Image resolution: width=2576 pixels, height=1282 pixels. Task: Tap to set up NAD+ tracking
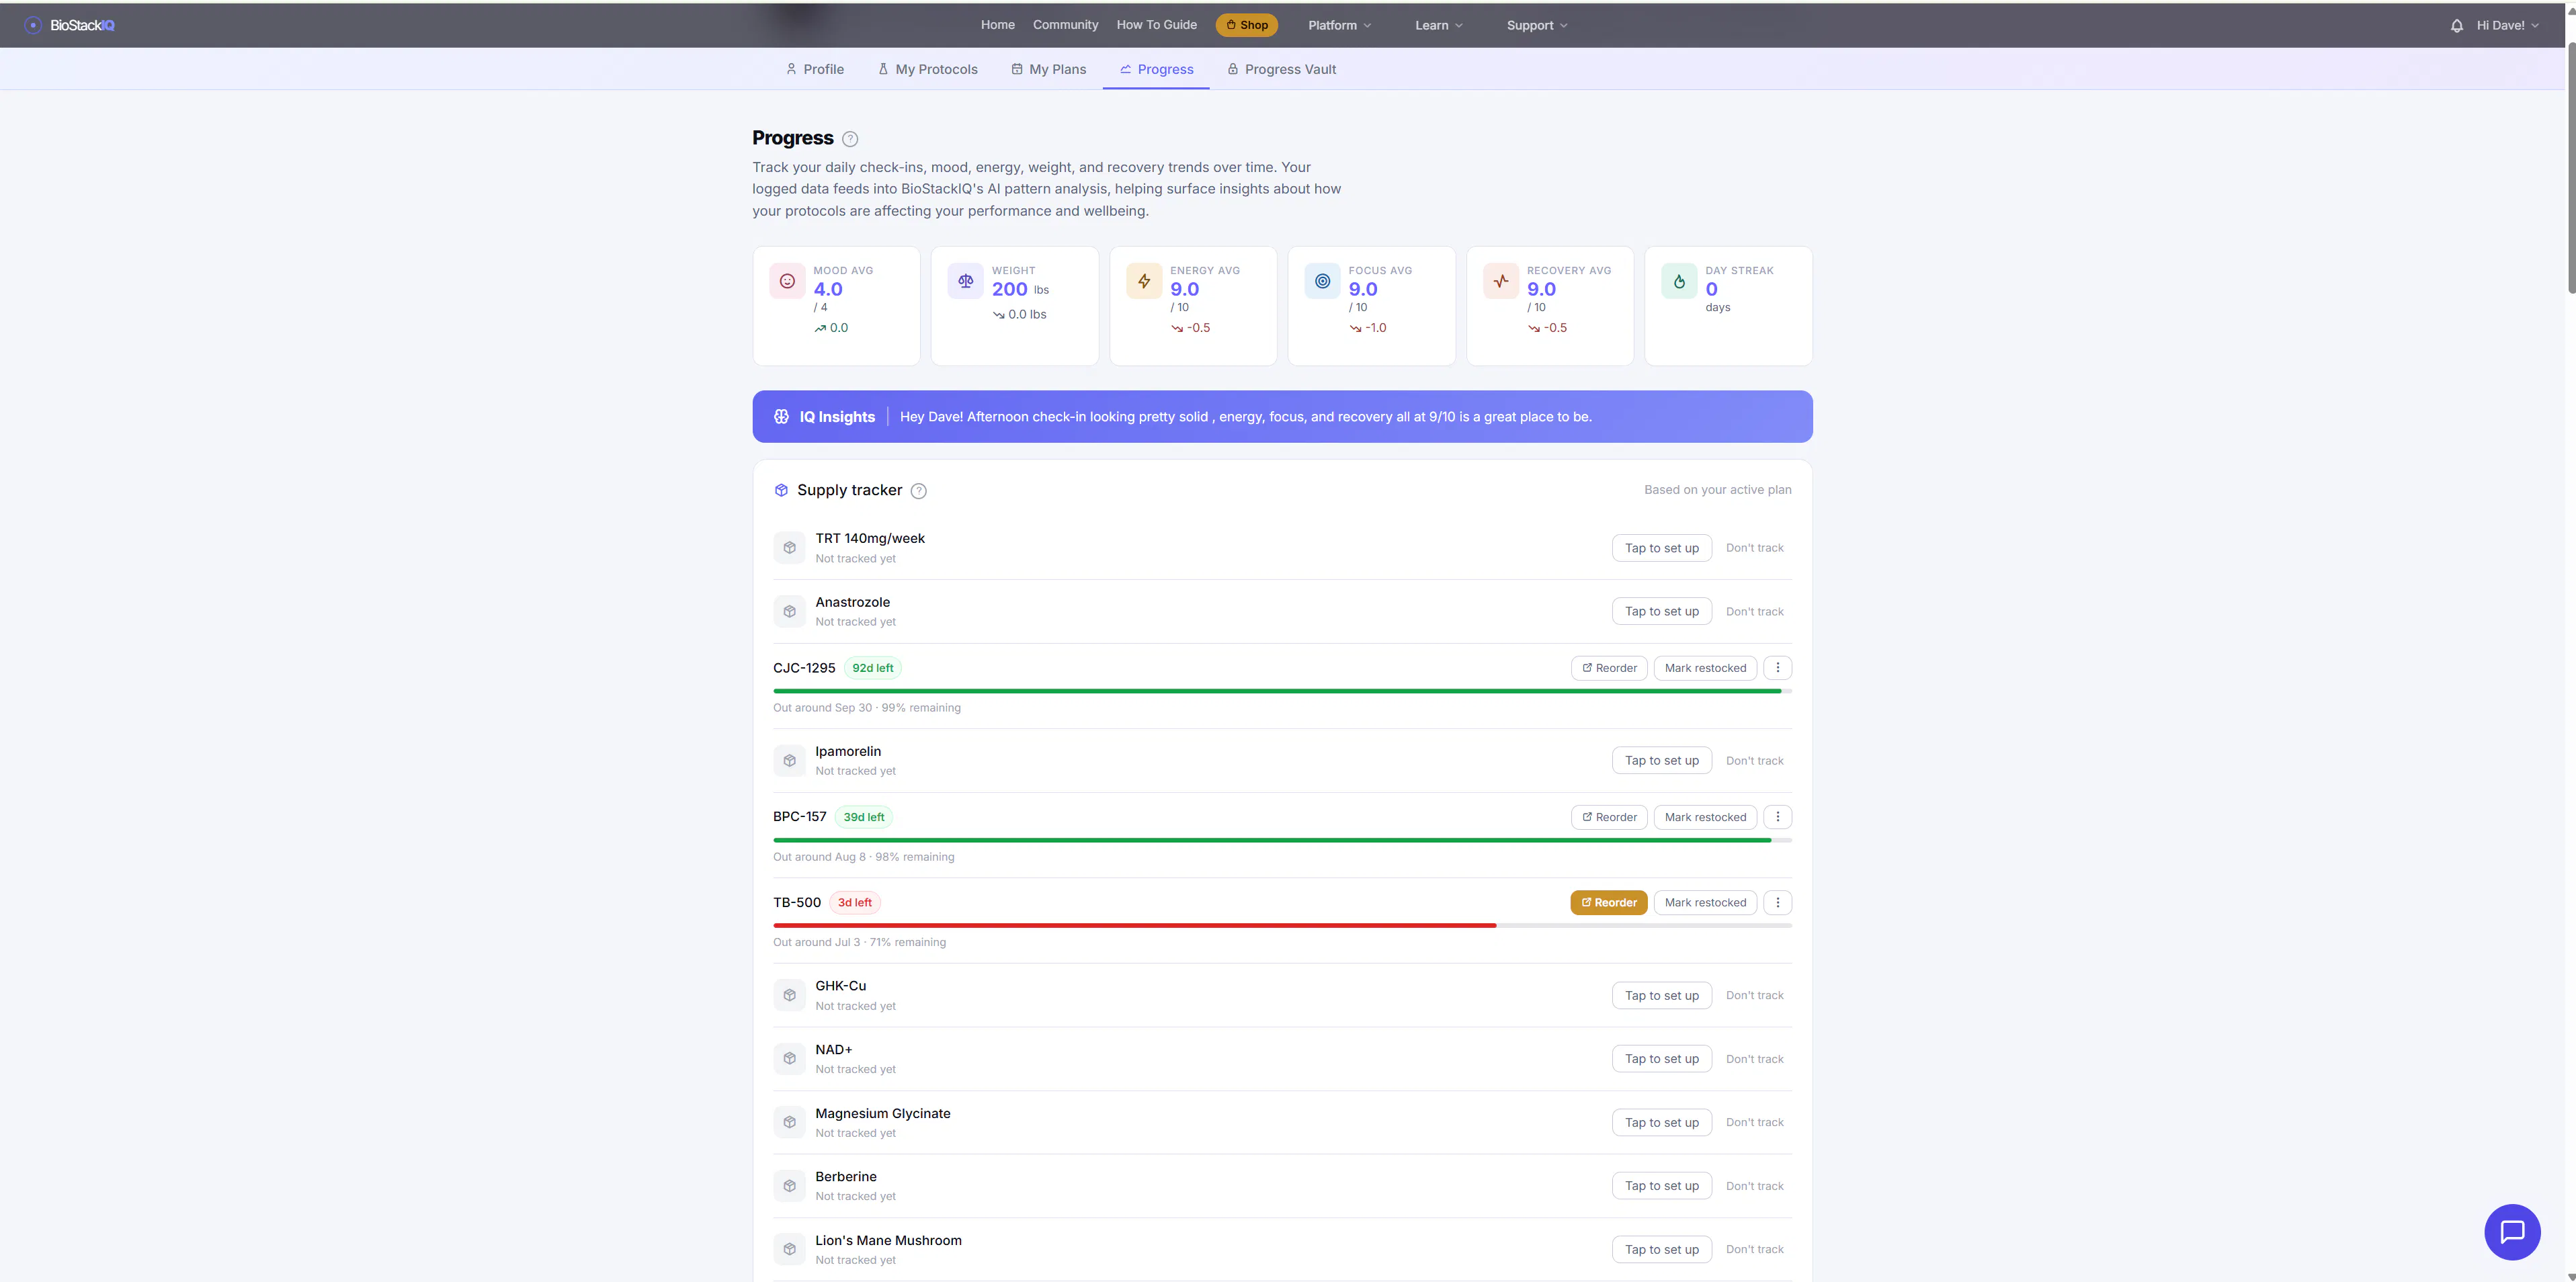pos(1661,1058)
